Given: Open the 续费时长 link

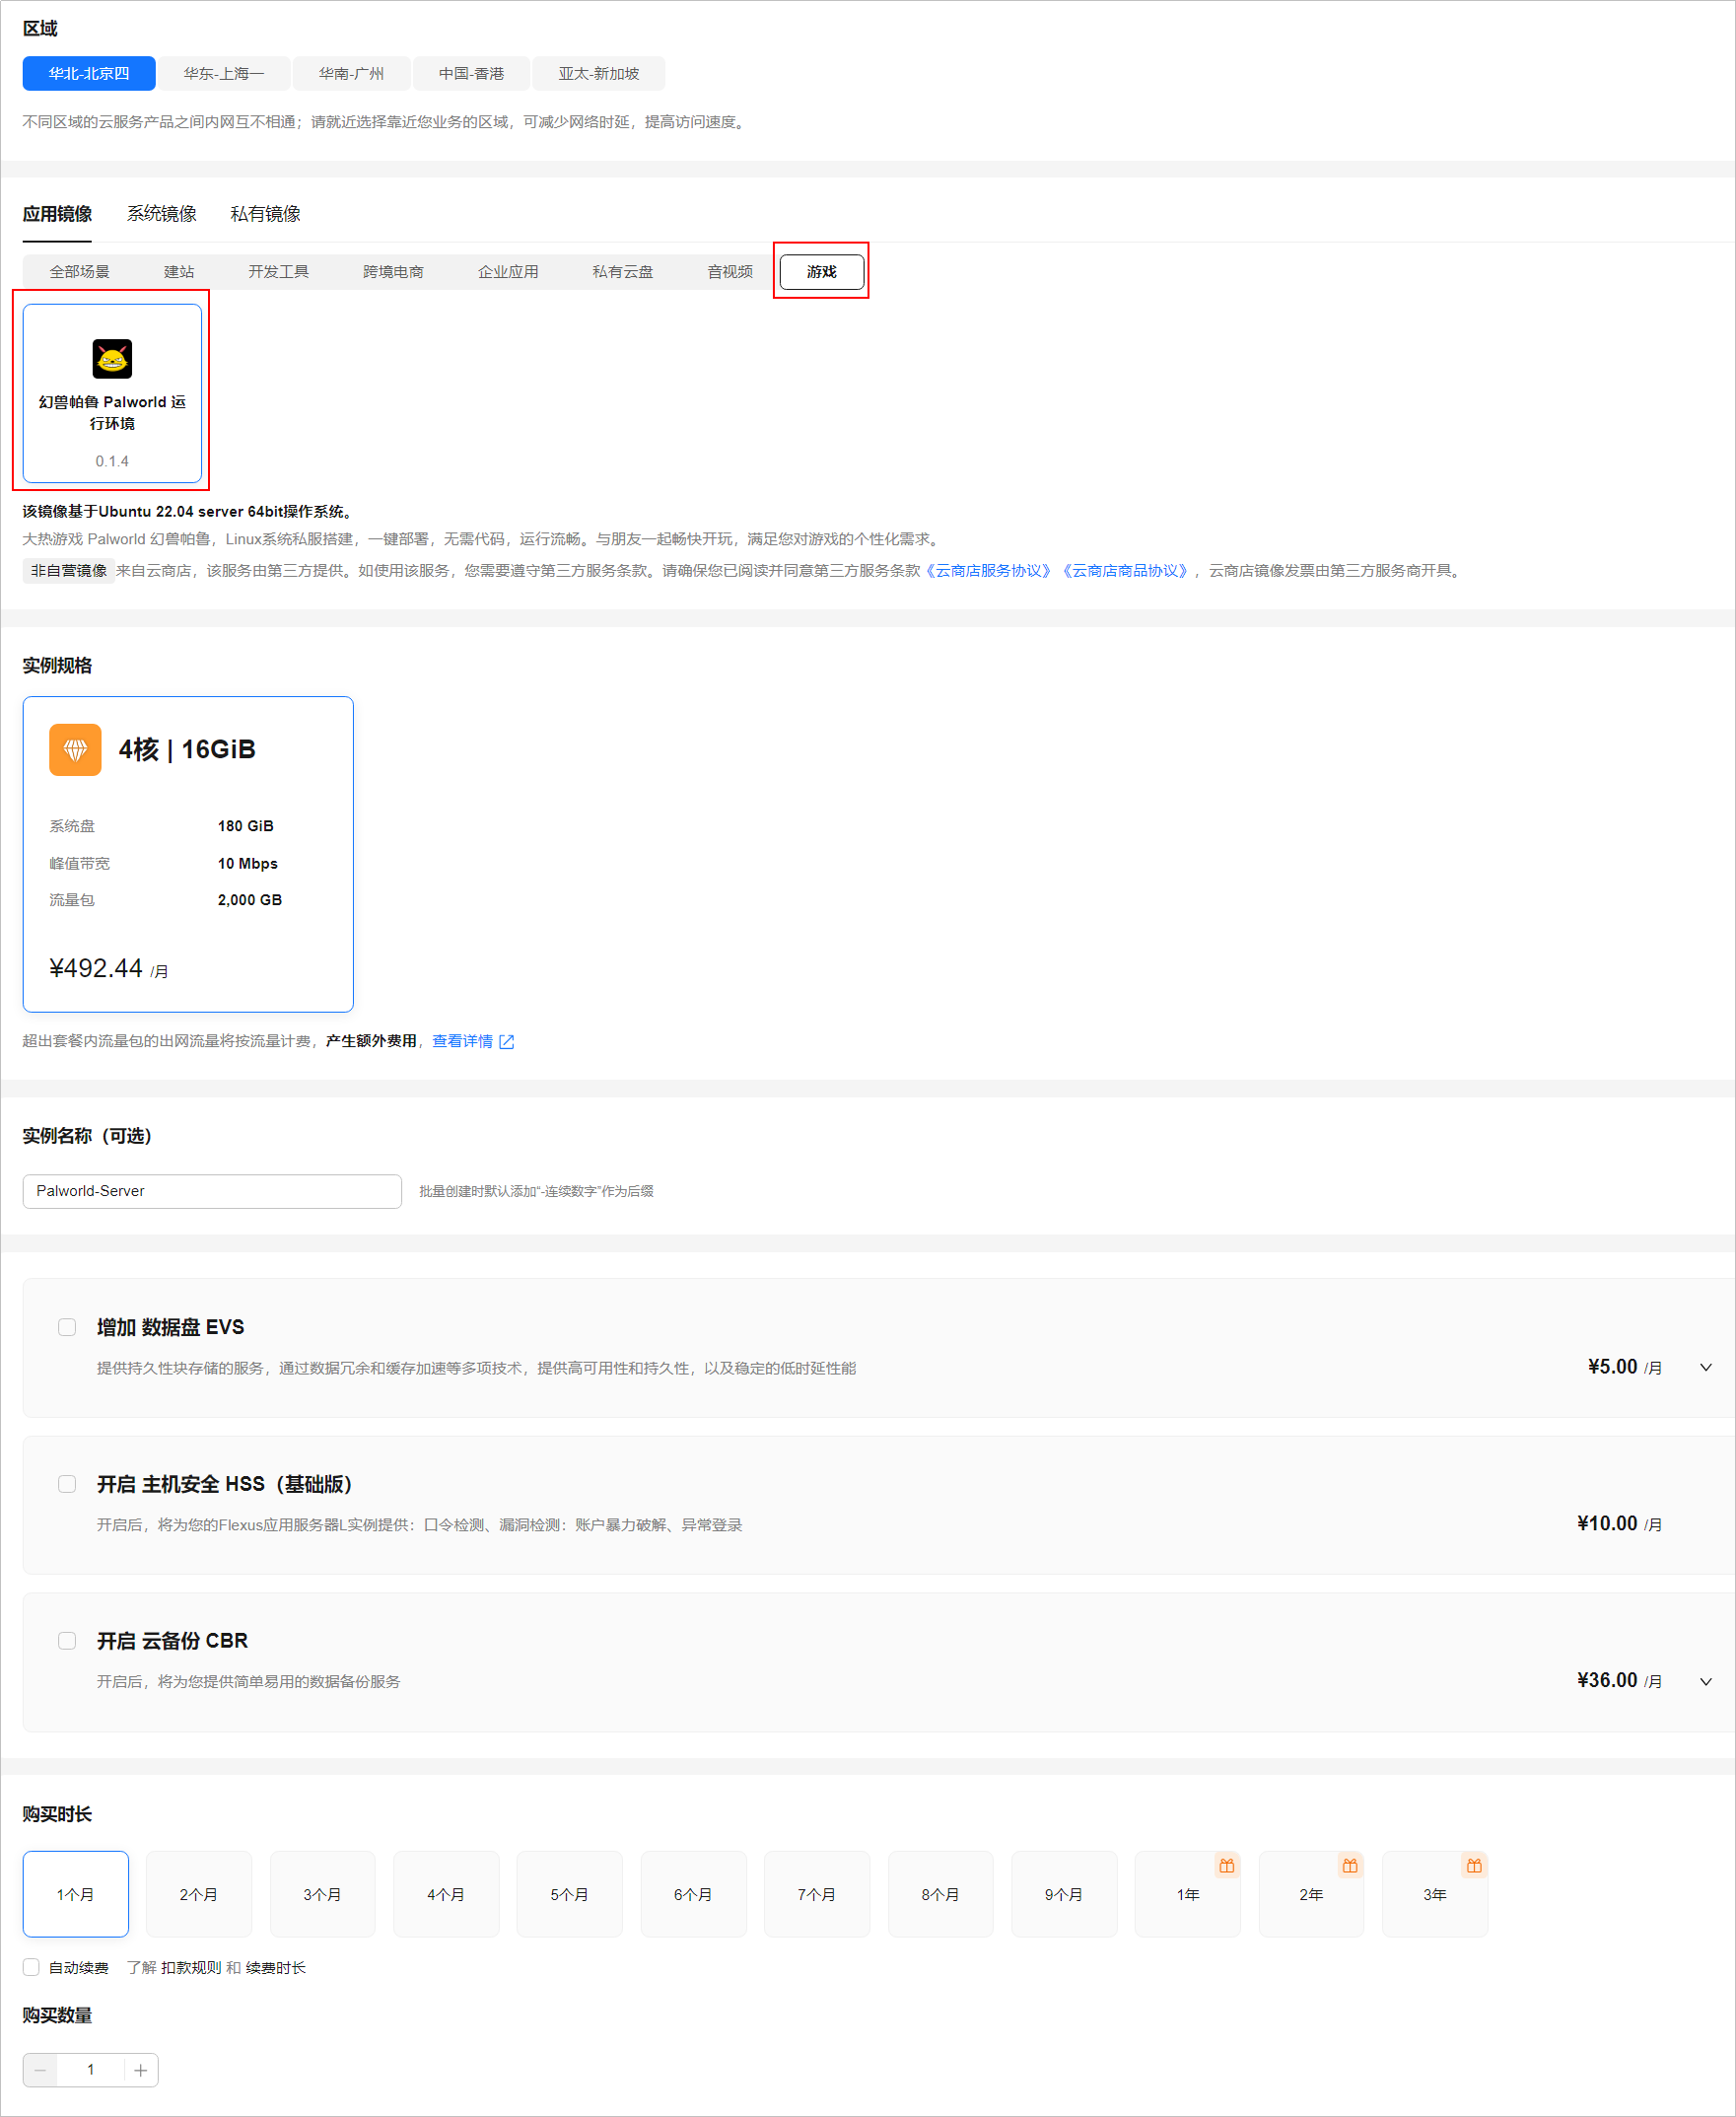Looking at the screenshot, I should pos(276,1968).
